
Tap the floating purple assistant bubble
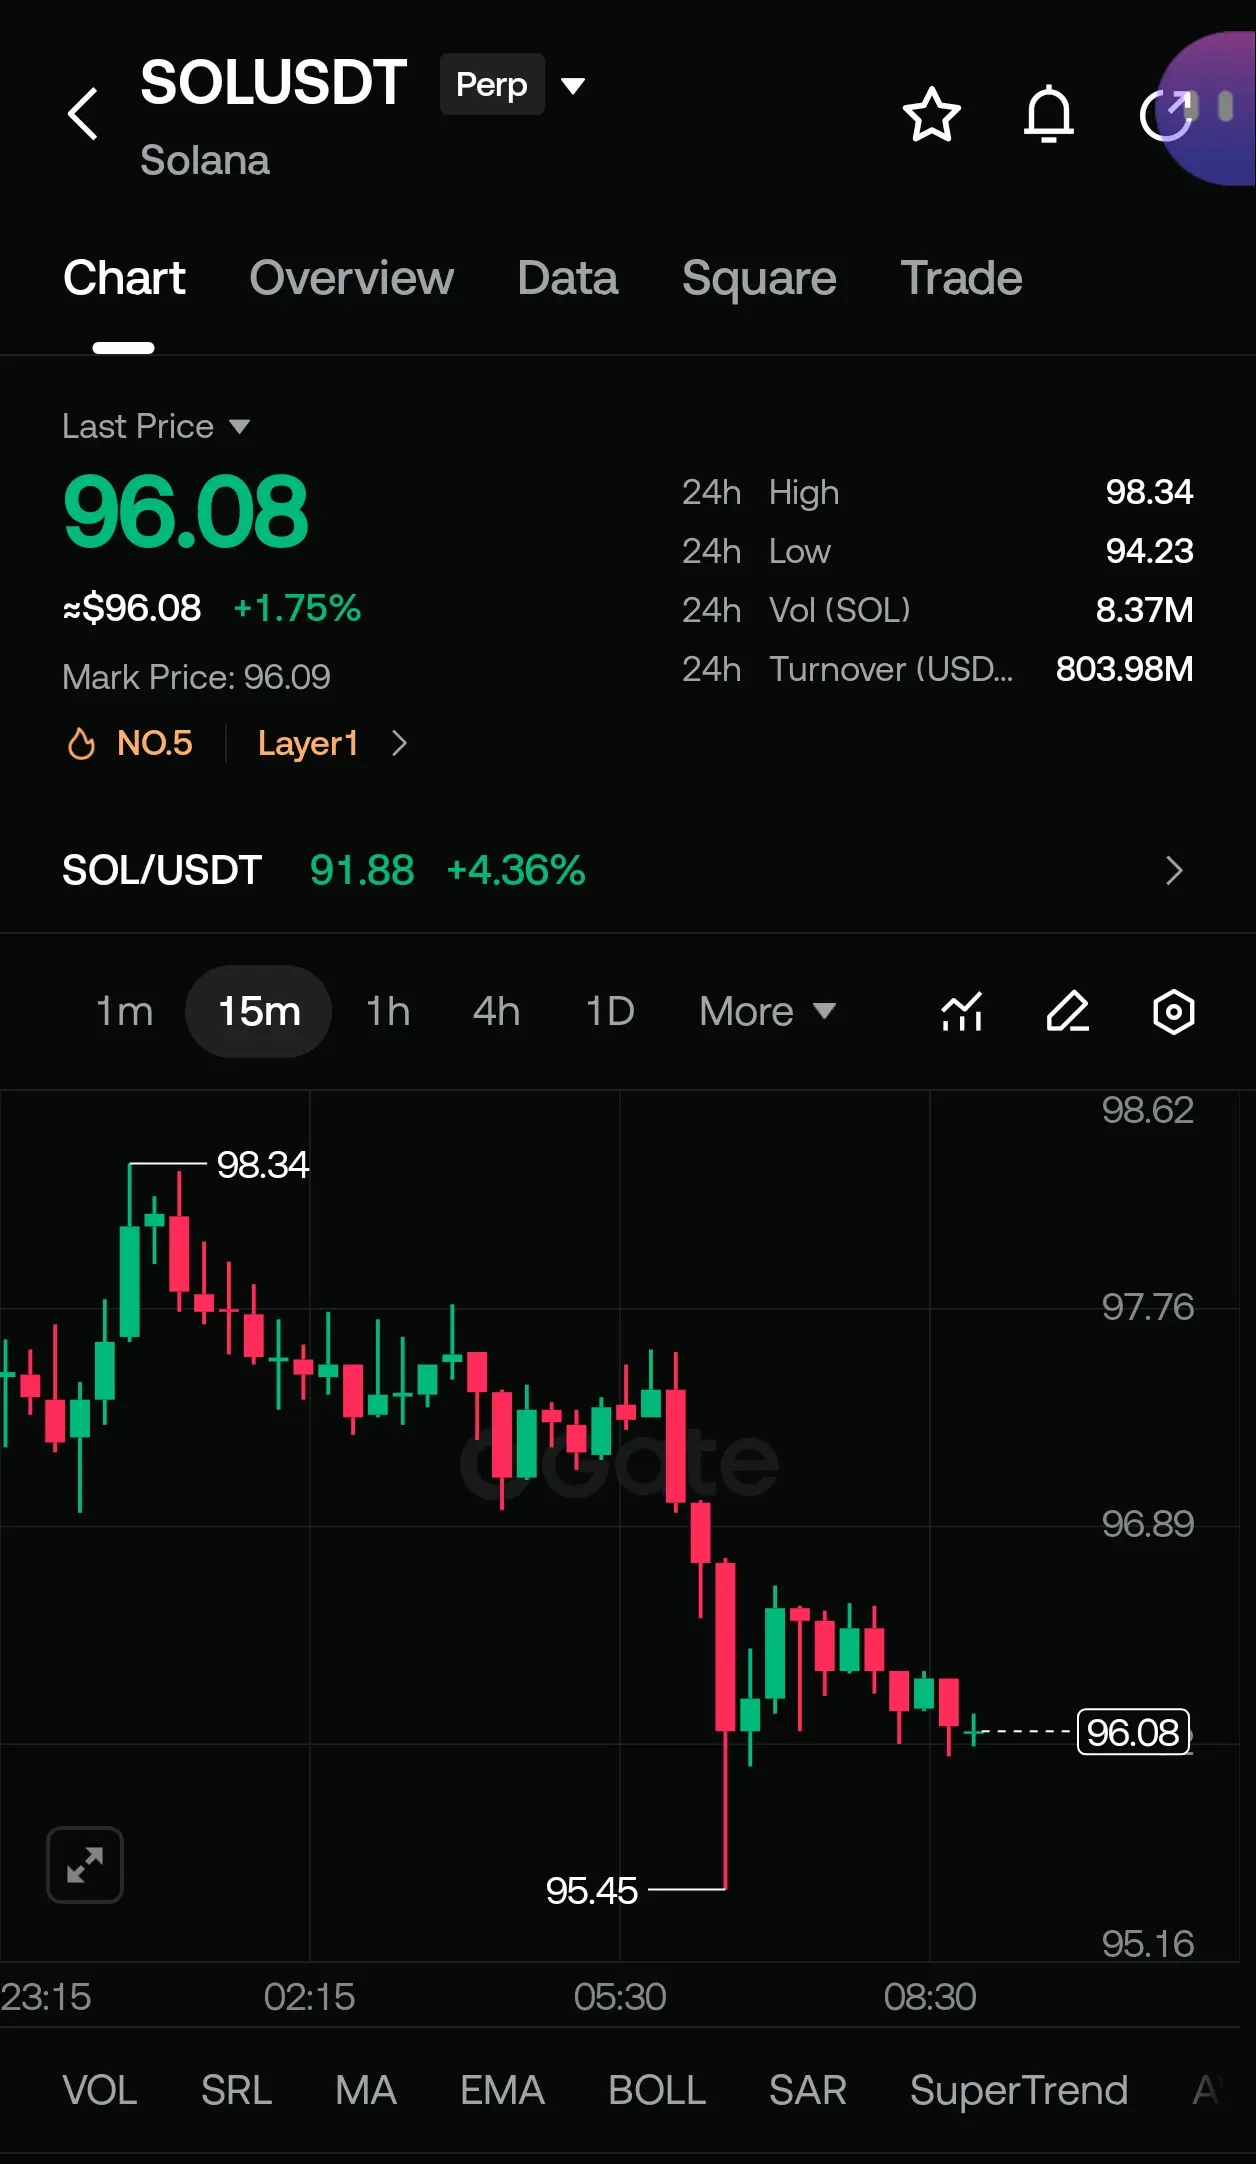click(x=1208, y=108)
